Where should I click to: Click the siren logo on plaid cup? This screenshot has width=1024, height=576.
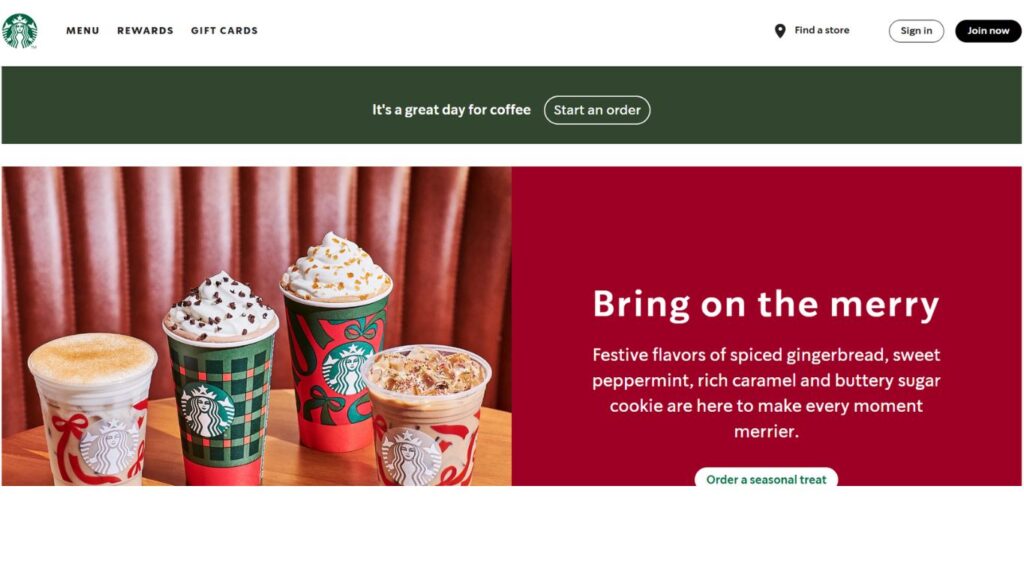point(206,410)
